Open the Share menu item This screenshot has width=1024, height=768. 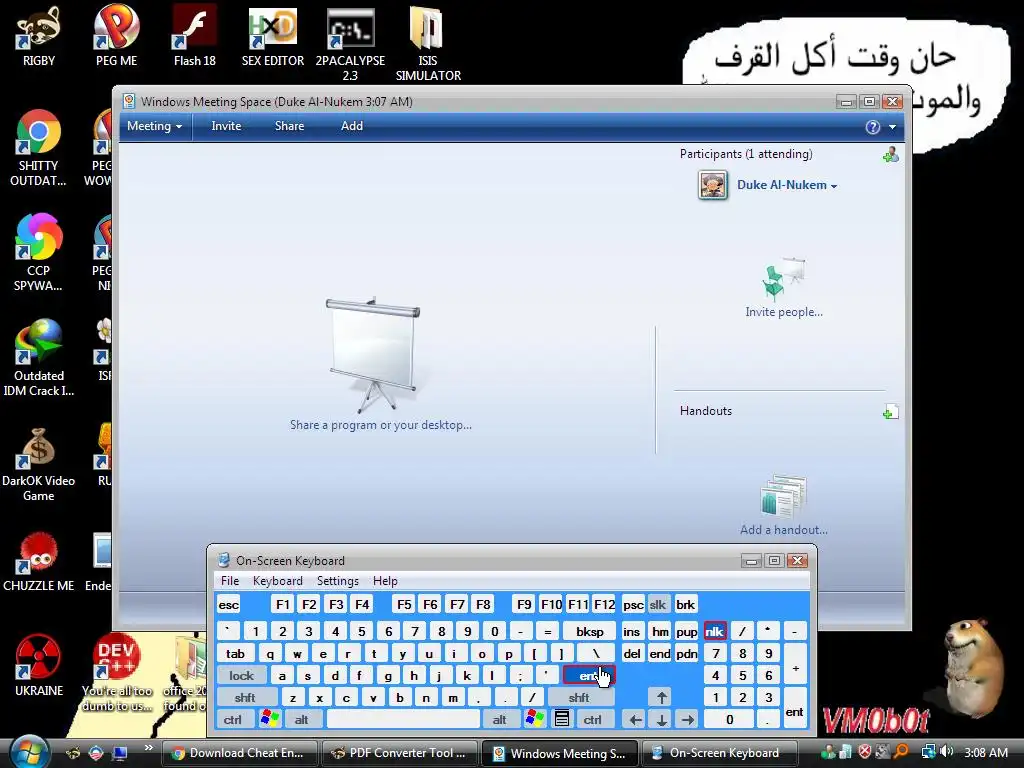(x=289, y=126)
